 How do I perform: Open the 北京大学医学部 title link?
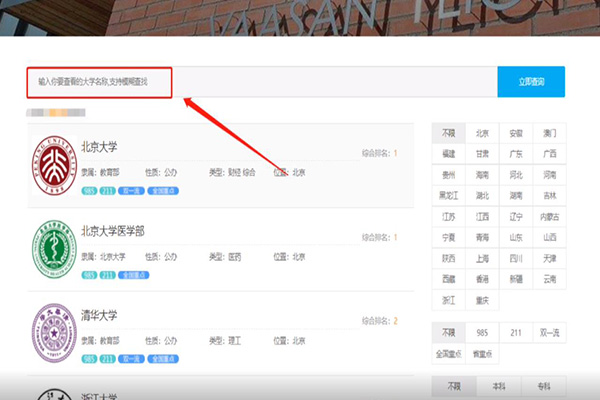112,231
